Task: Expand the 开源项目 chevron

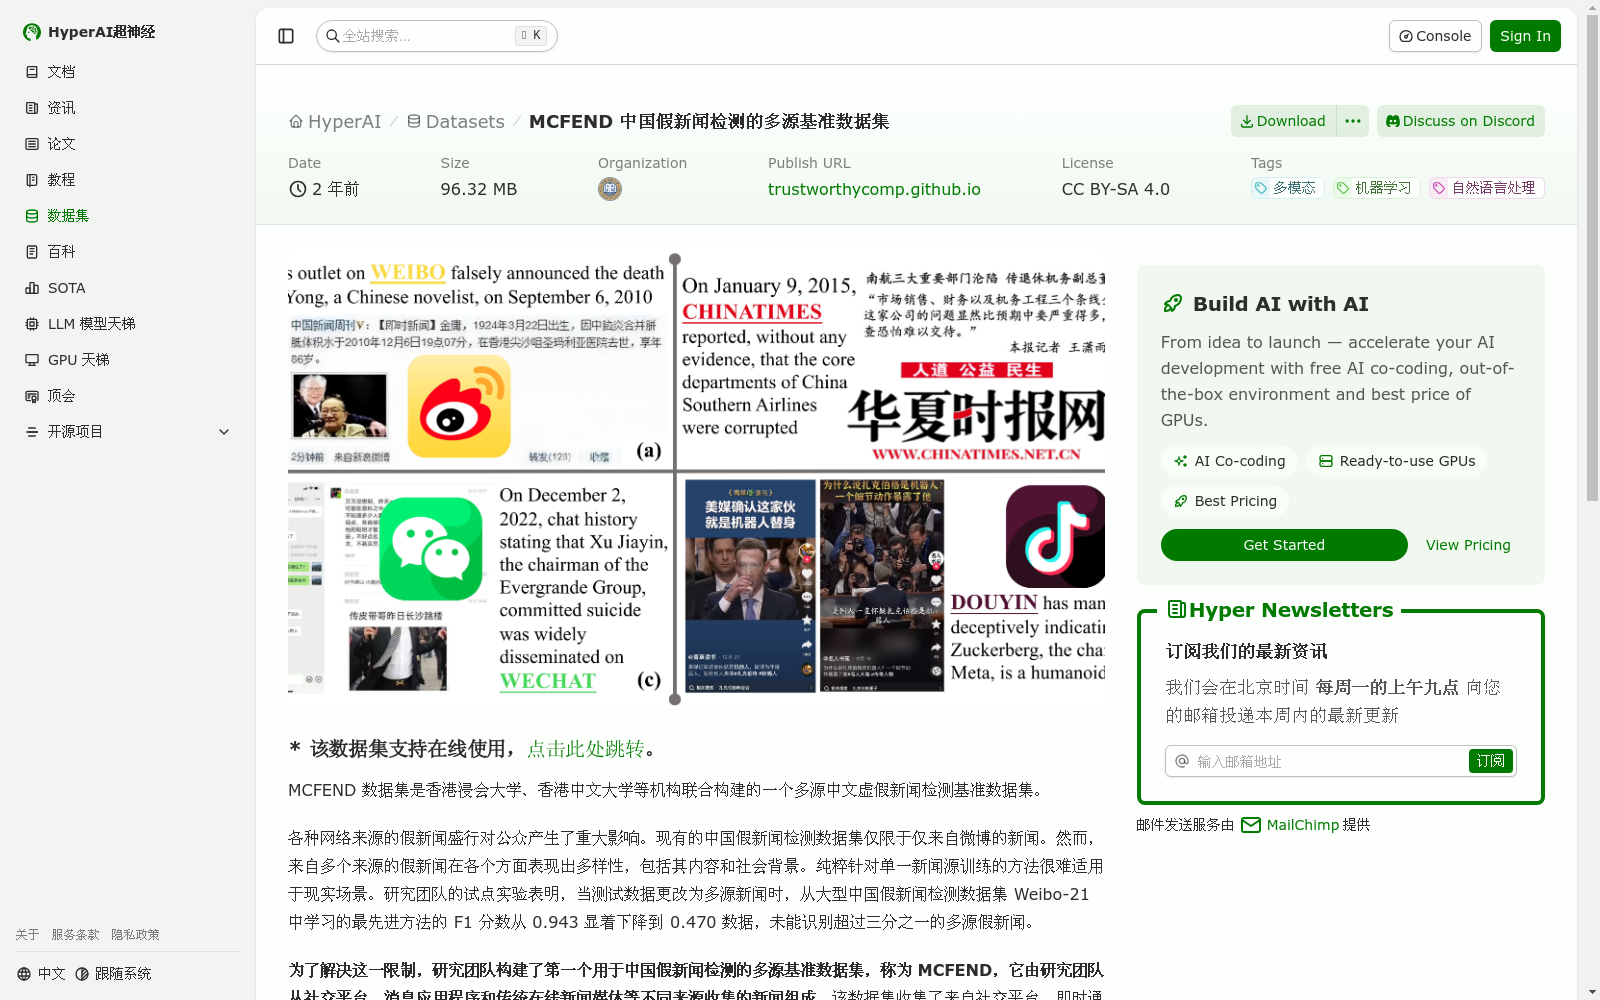Action: (x=224, y=432)
